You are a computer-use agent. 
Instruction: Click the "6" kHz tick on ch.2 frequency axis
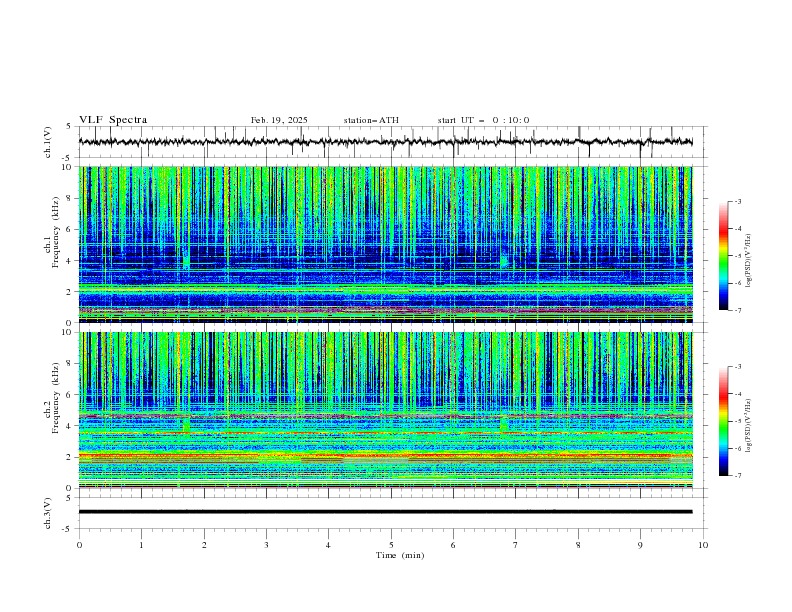[71, 395]
